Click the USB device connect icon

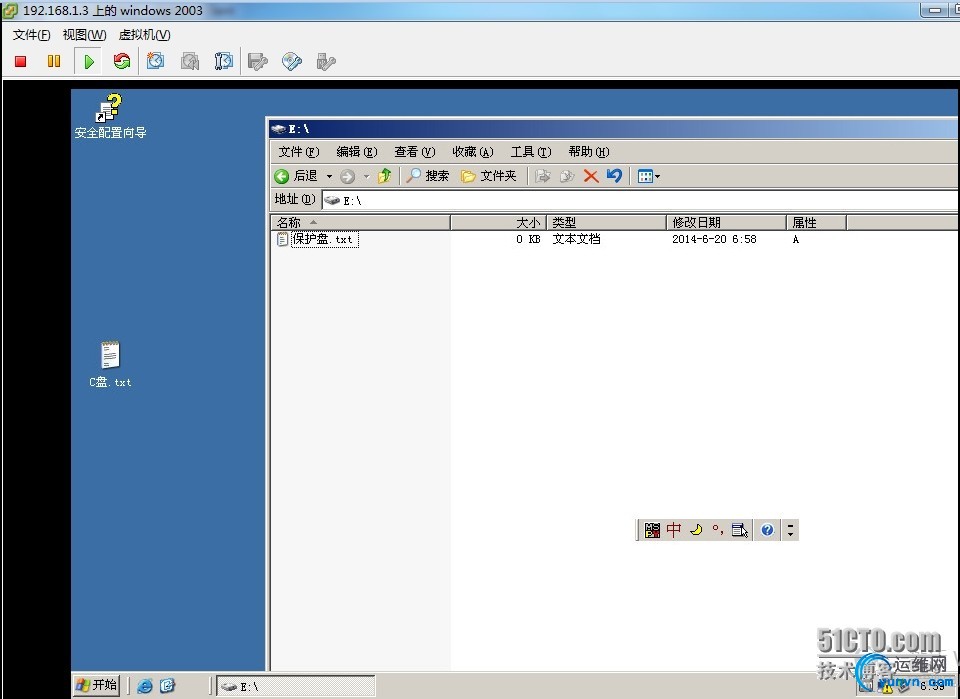coord(326,61)
